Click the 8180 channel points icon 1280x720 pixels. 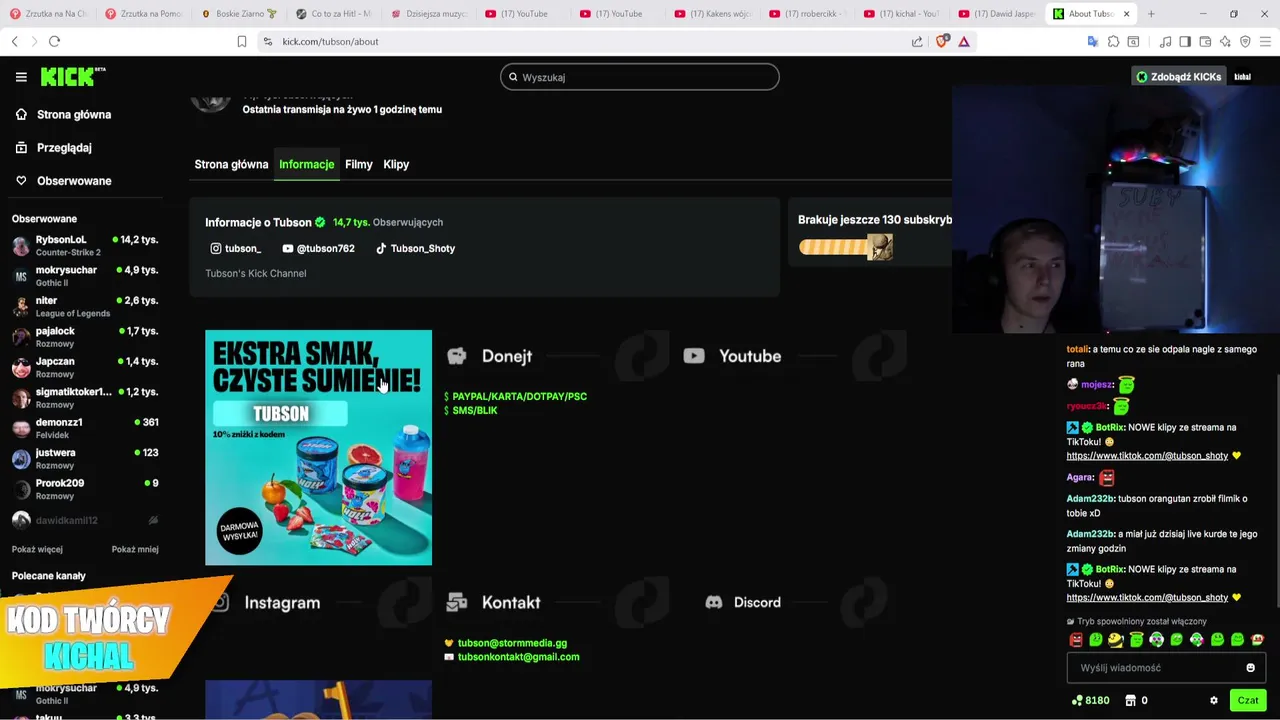[x=1077, y=700]
